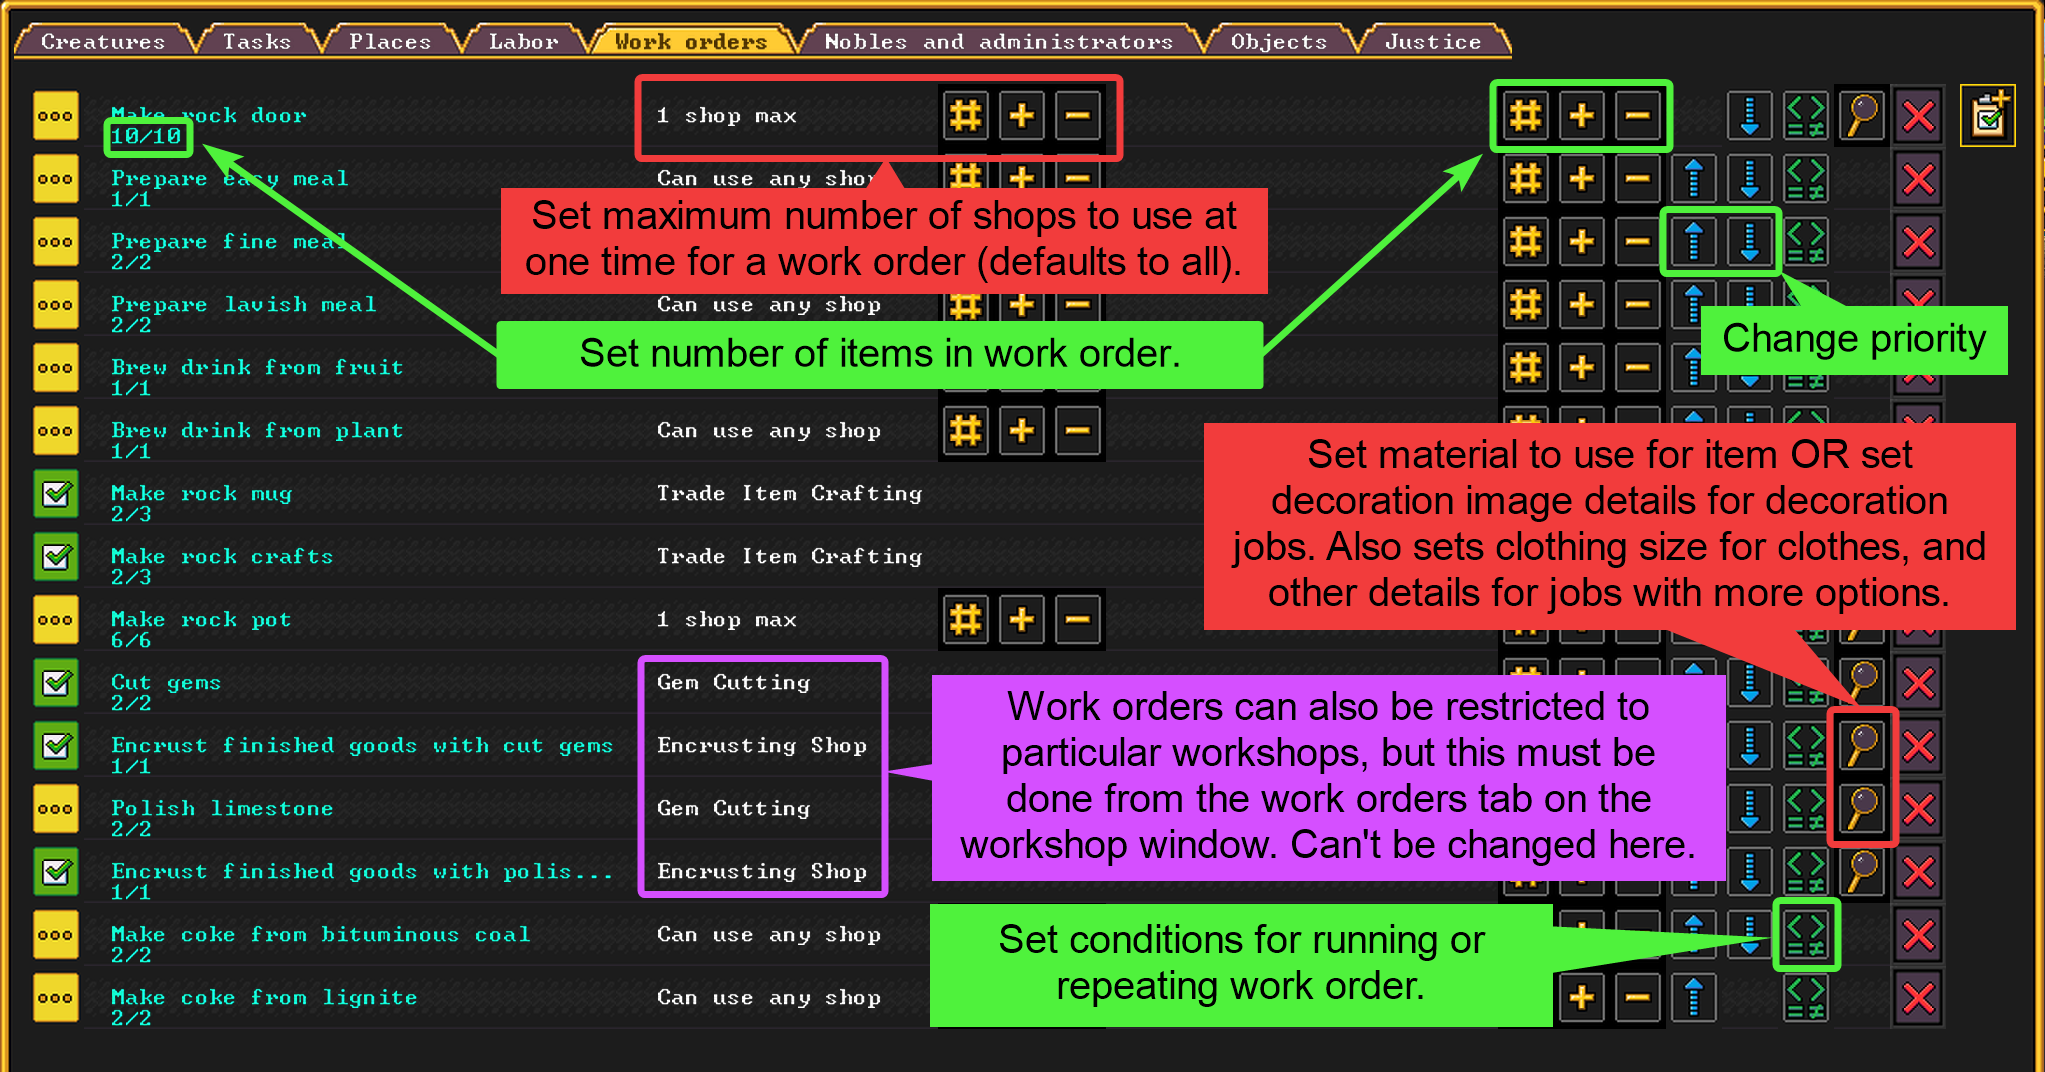Click pending status icon for Brew drink from plant

point(56,431)
